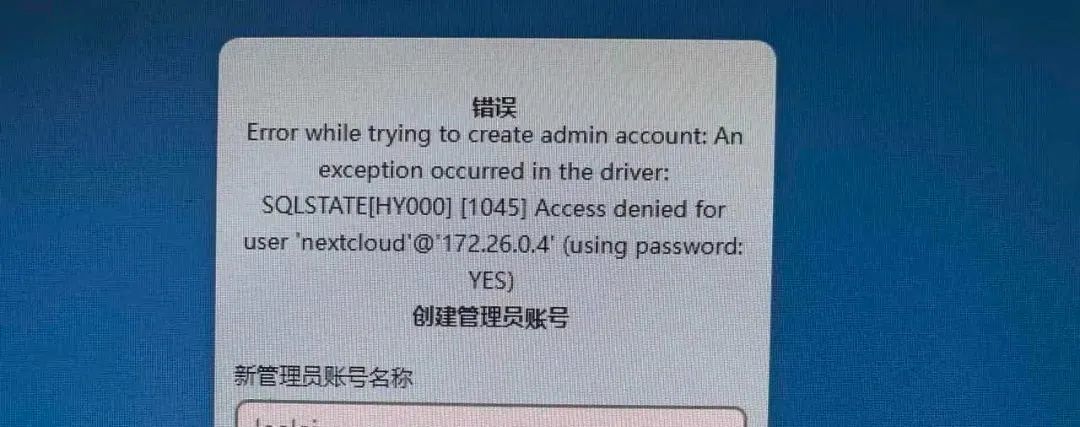The width and height of the screenshot is (1080, 427).
Task: Select the 新管理员账号名称 field label
Action: [x=324, y=376]
